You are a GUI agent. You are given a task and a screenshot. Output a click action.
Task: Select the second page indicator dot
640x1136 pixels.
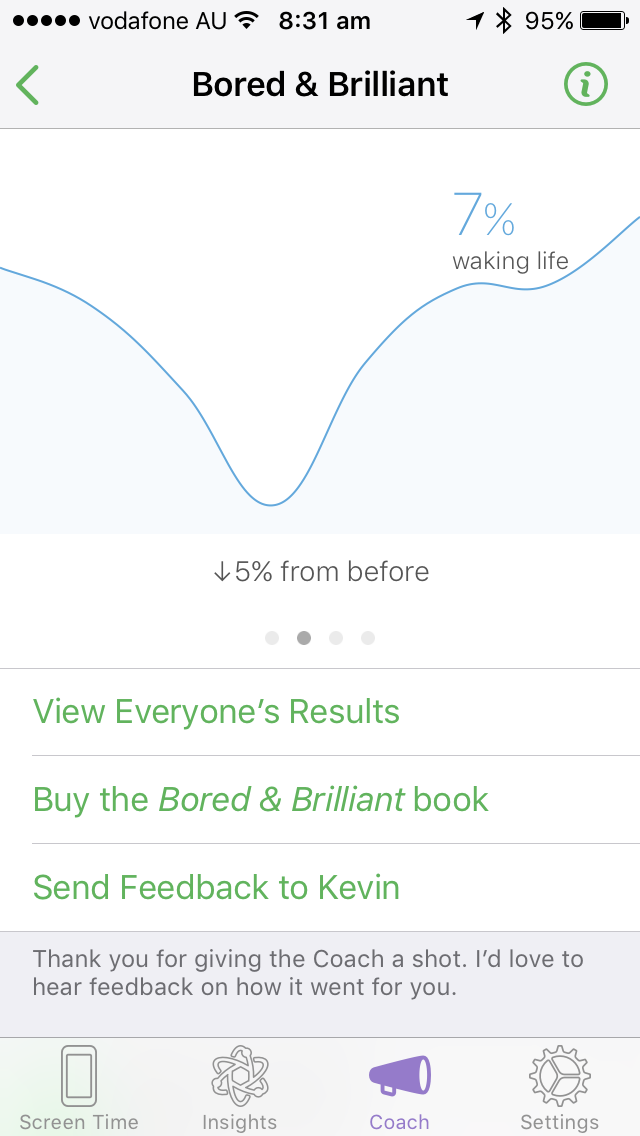304,638
